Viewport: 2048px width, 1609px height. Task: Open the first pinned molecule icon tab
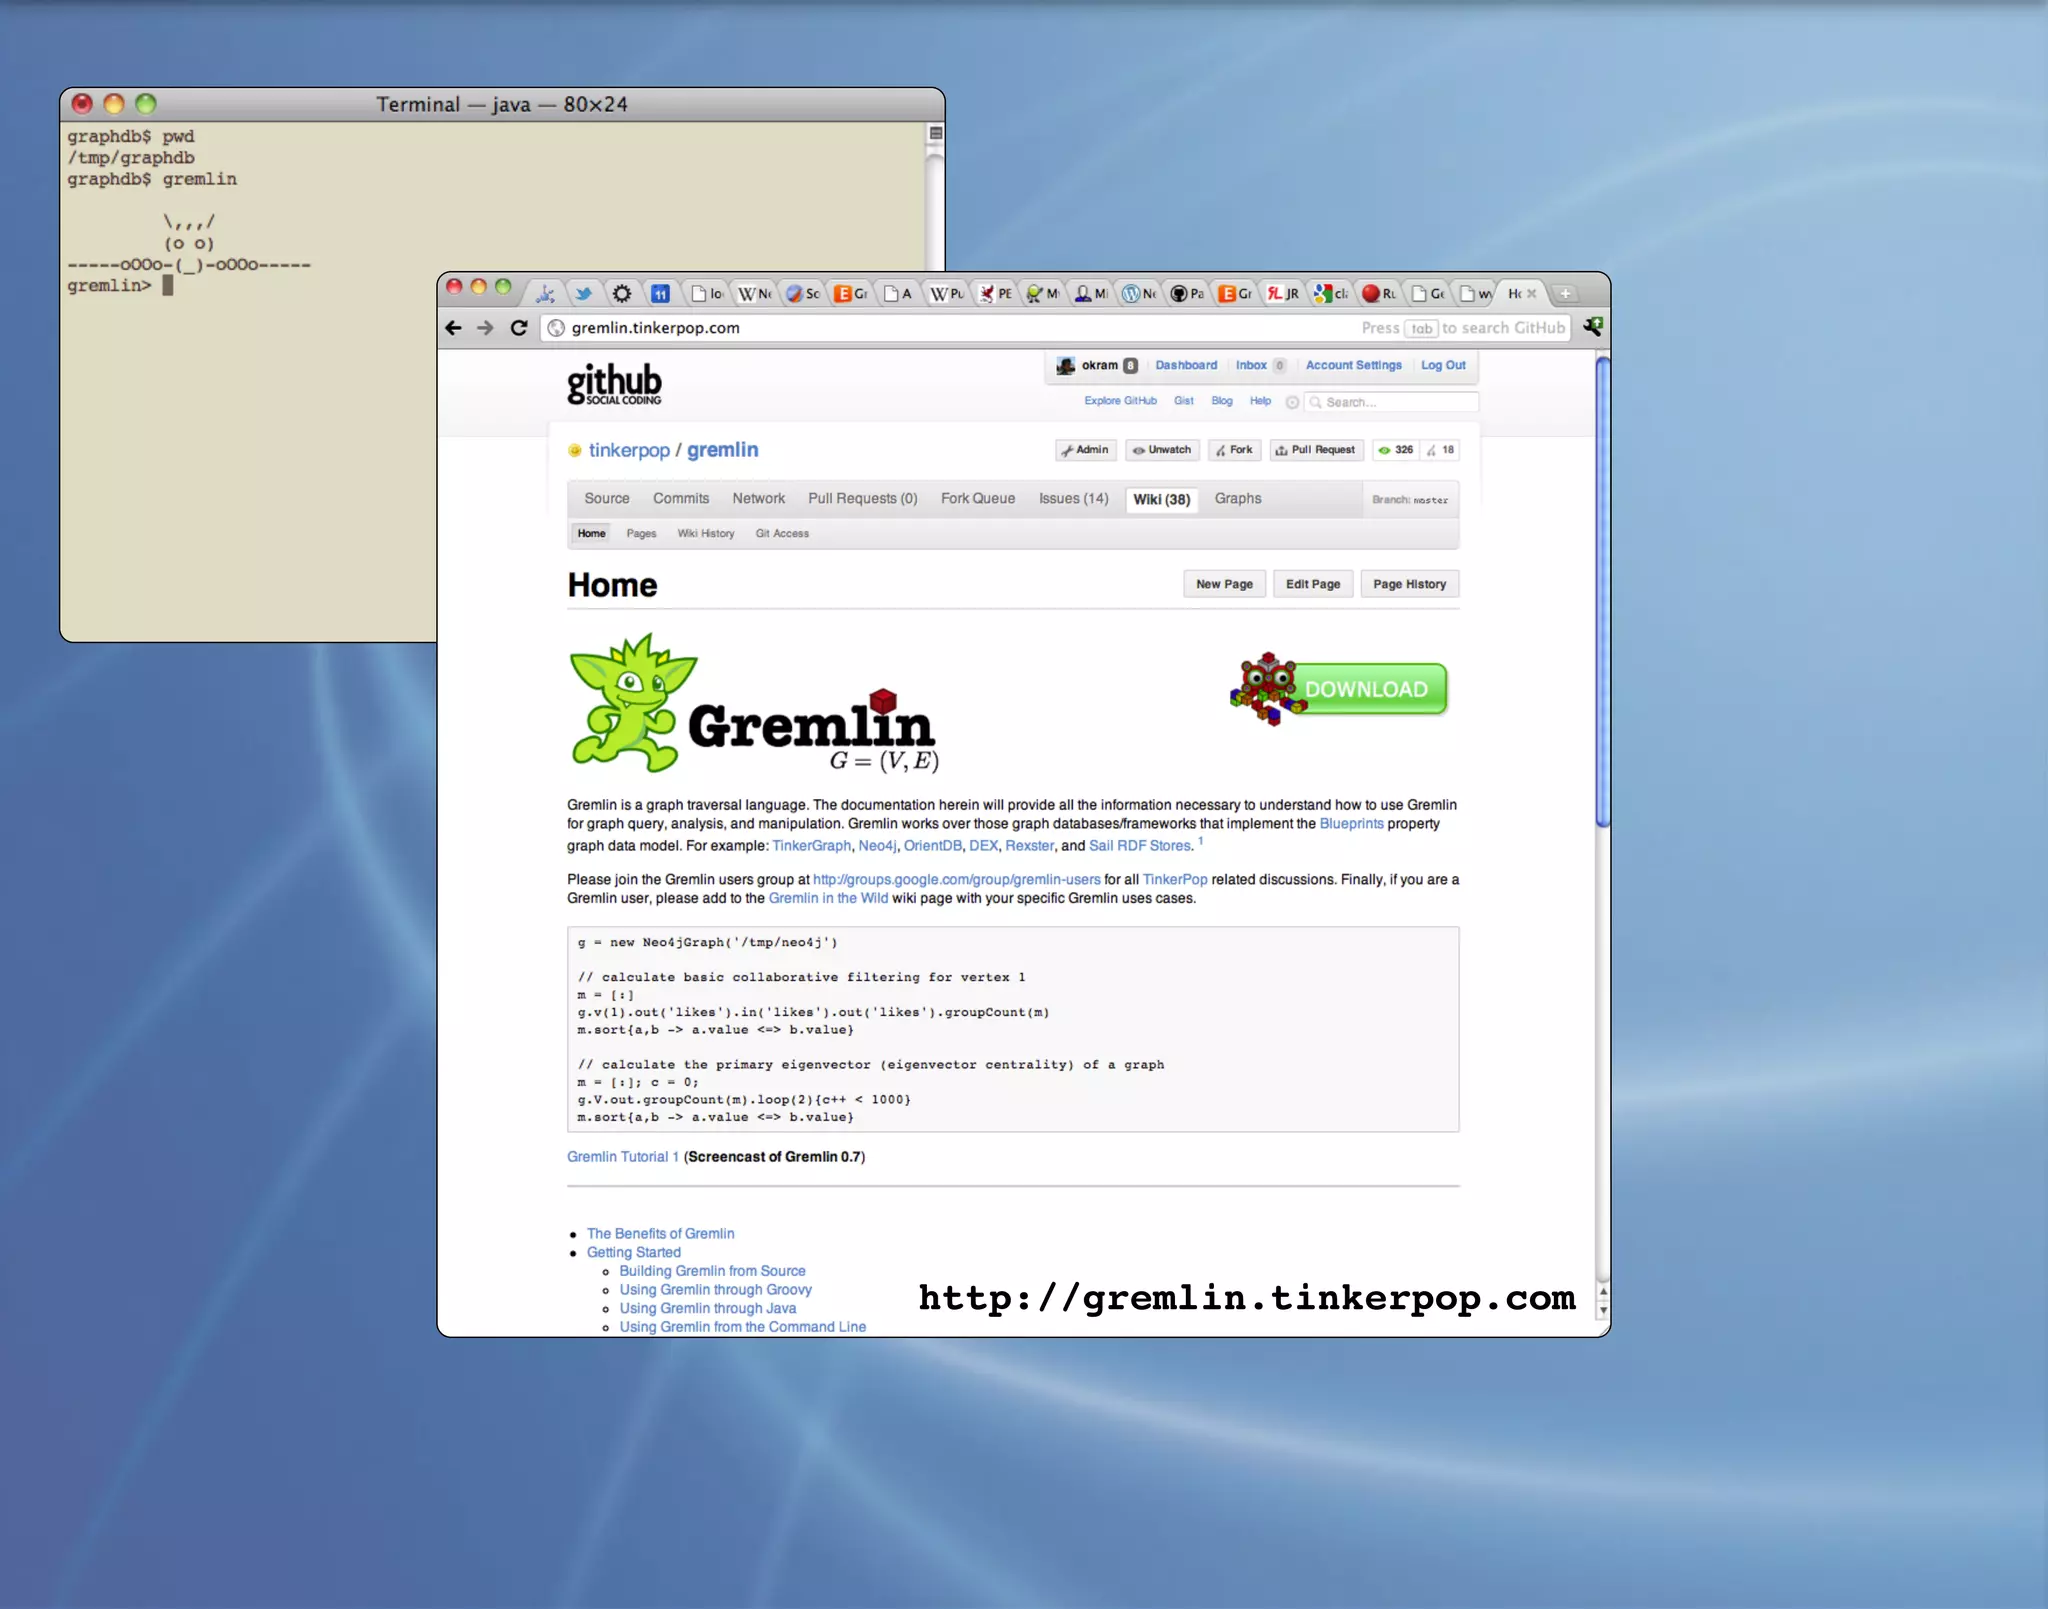tap(545, 293)
